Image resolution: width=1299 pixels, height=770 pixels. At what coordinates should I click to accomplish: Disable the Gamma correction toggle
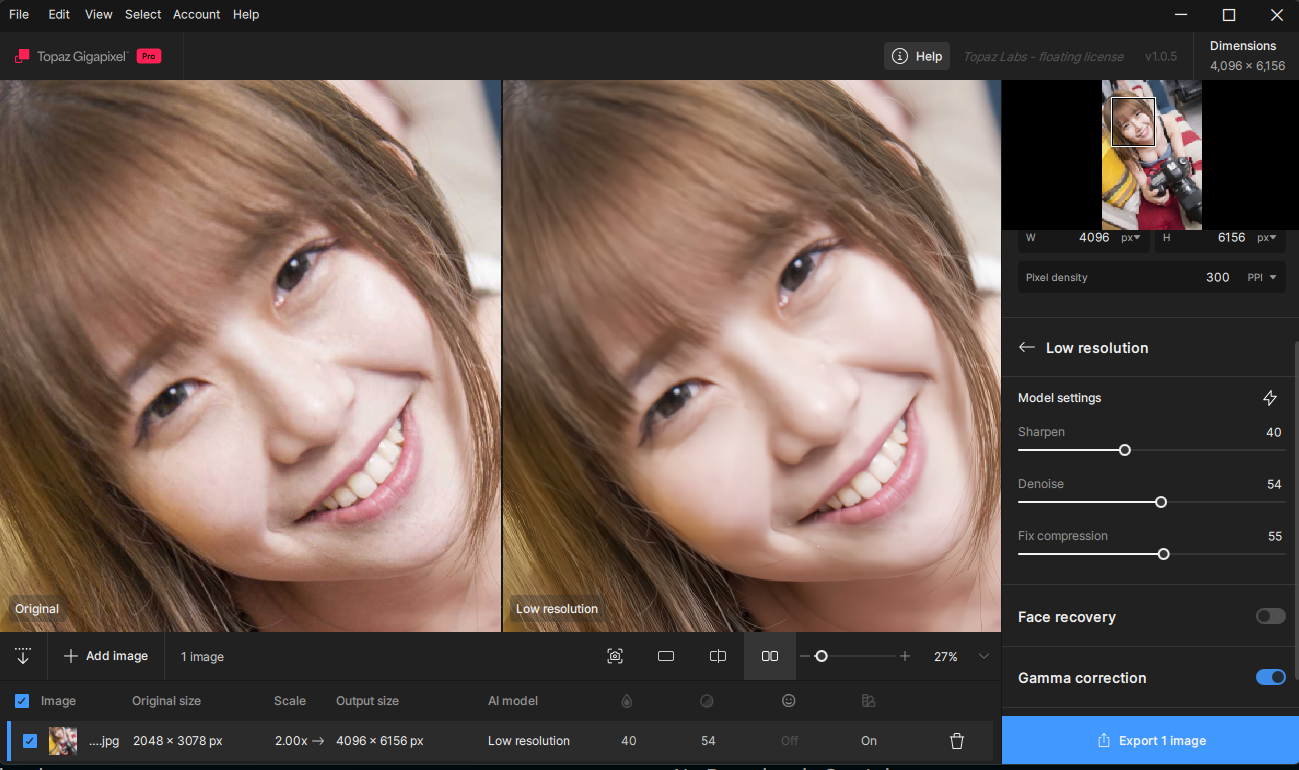1270,678
